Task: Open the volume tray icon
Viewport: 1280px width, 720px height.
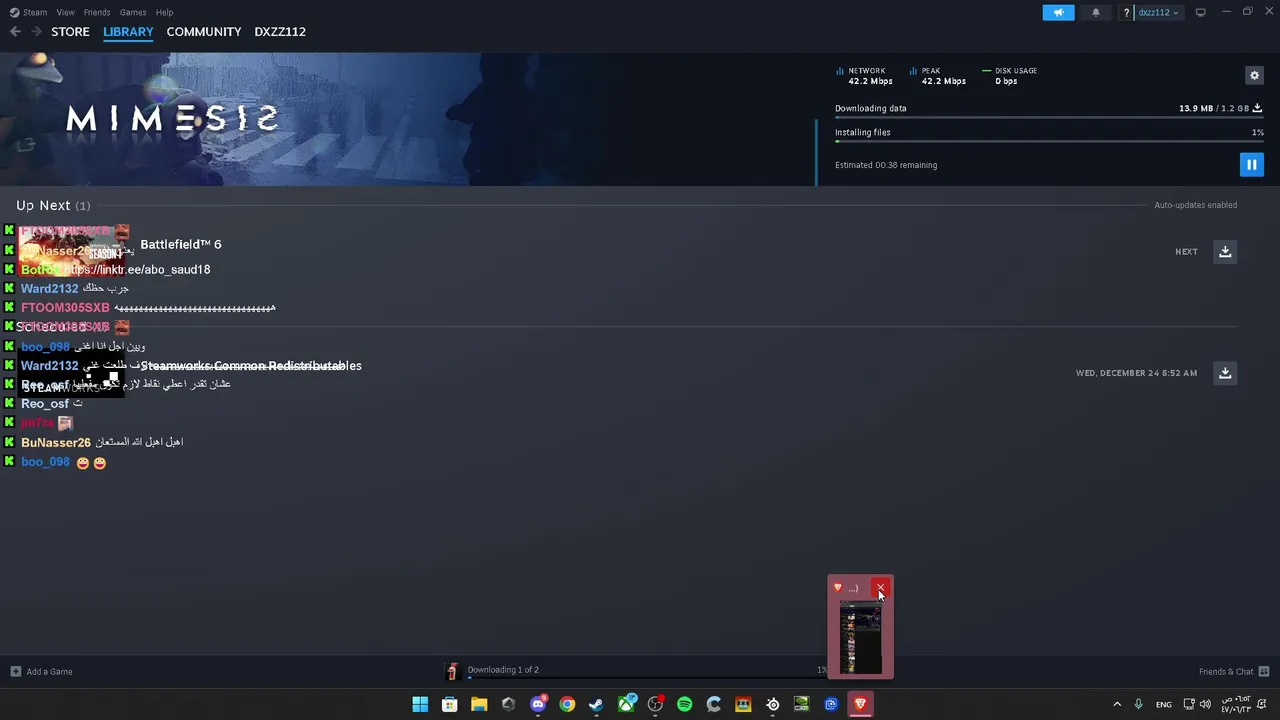Action: click(x=1205, y=704)
